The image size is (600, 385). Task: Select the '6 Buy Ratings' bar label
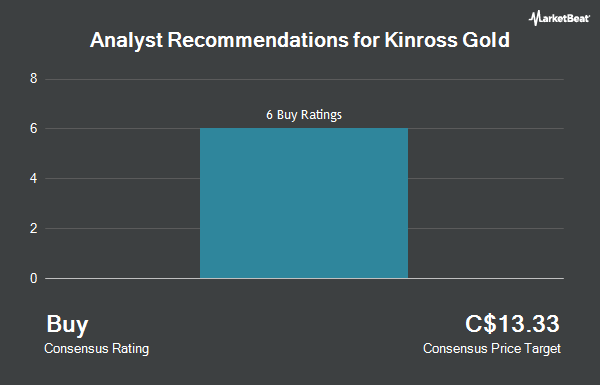point(304,115)
